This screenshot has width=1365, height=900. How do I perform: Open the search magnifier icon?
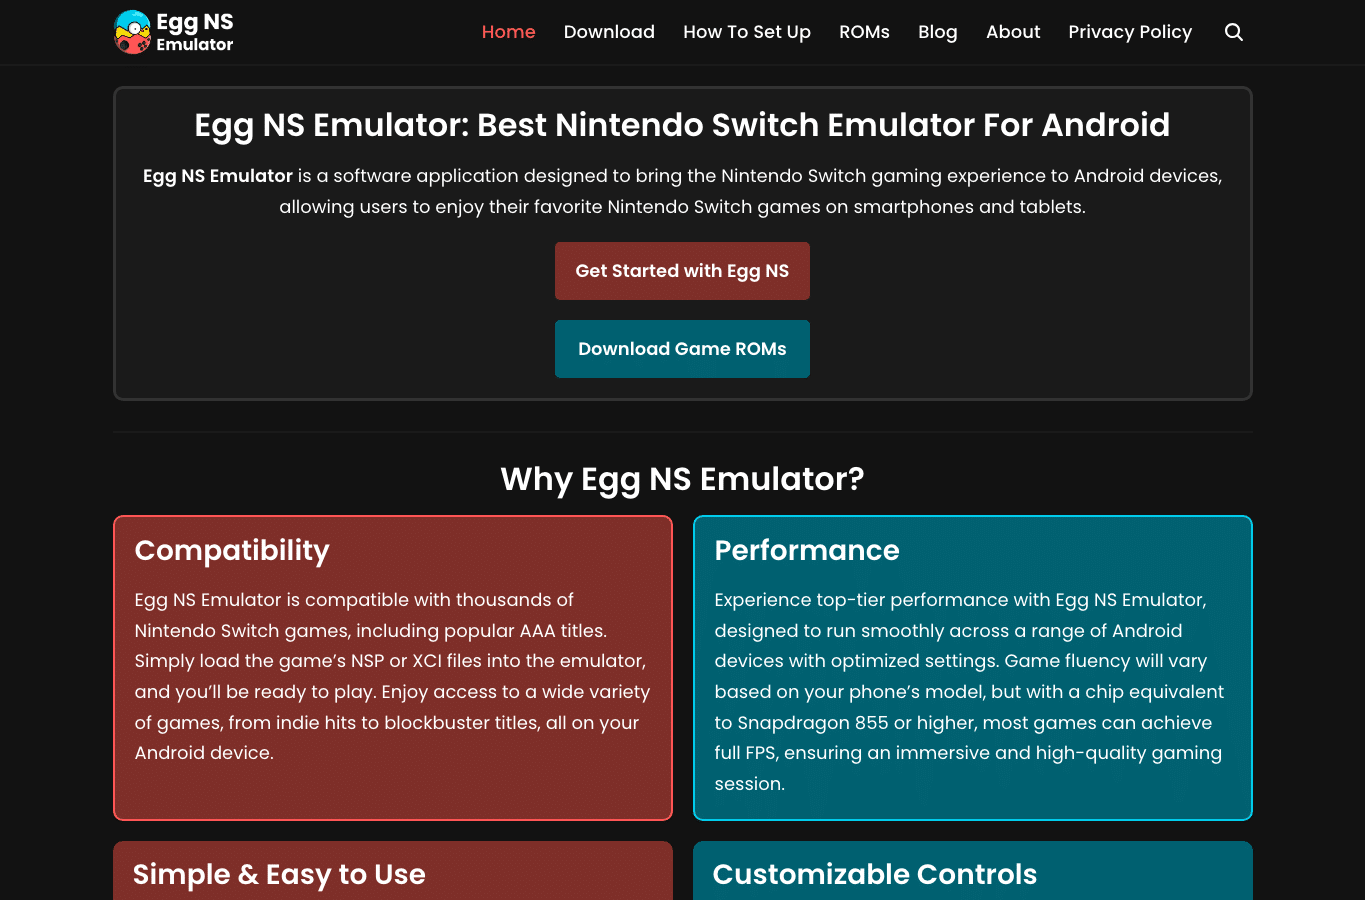coord(1234,32)
